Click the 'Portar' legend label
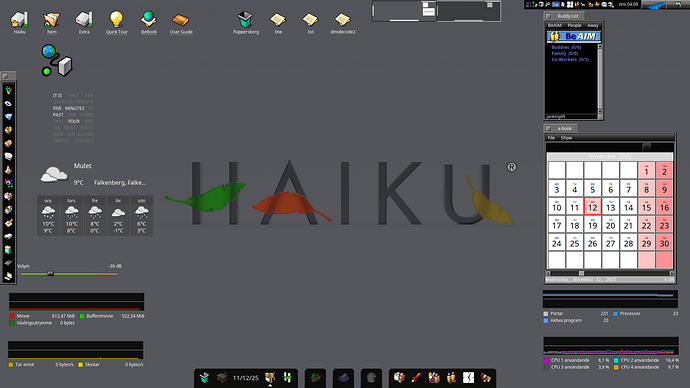This screenshot has width=690, height=388. tap(557, 313)
